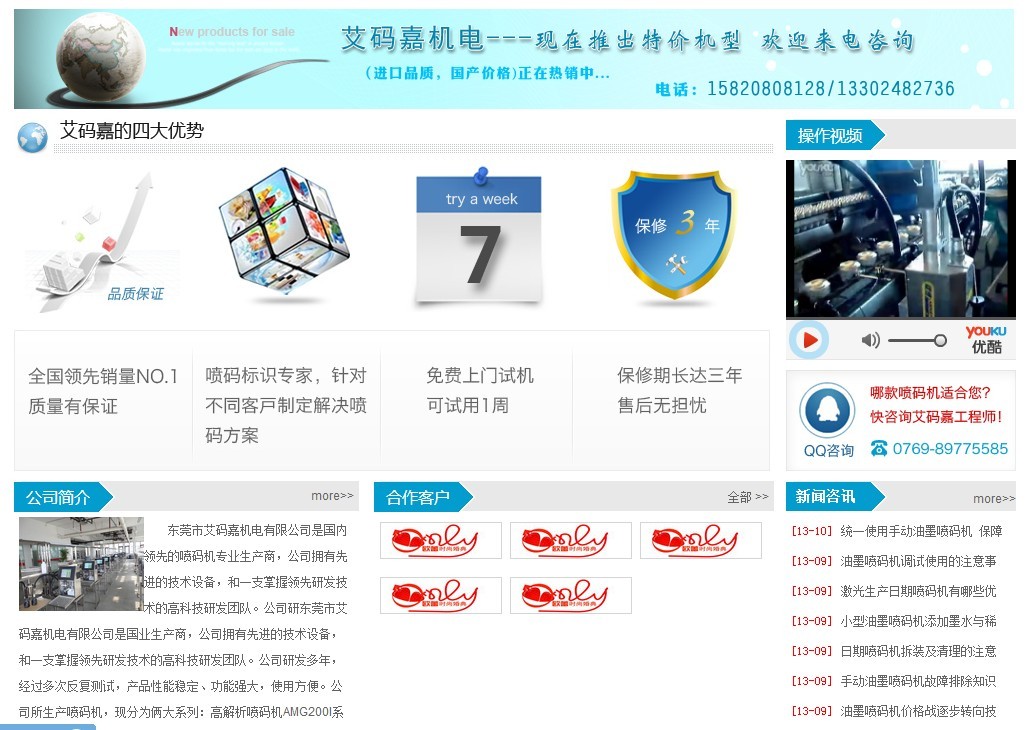1032x730 pixels.
Task: Open news 统一使用手动油墨喷码机 保障
Action: point(921,531)
